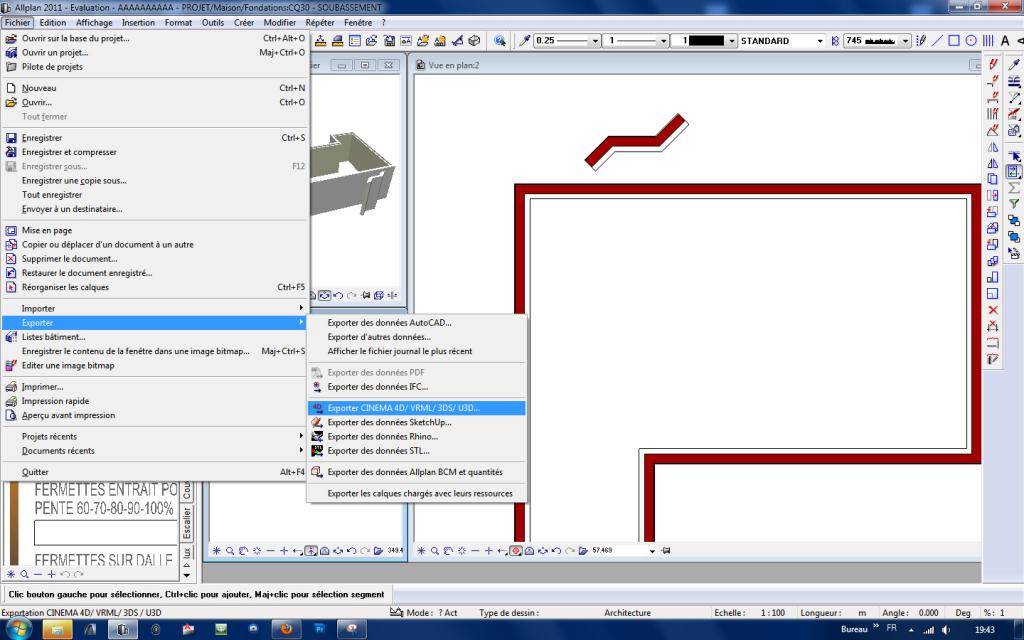Click the minus zoom-out icon in plan view toolbar
This screenshot has width=1024, height=640.
tap(475, 551)
